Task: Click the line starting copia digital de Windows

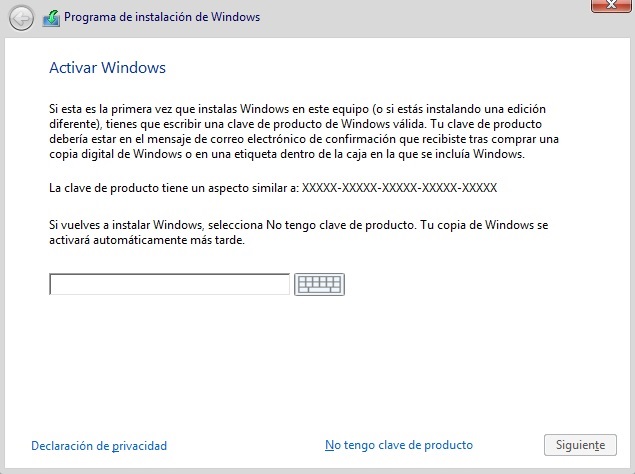Action: (287, 154)
